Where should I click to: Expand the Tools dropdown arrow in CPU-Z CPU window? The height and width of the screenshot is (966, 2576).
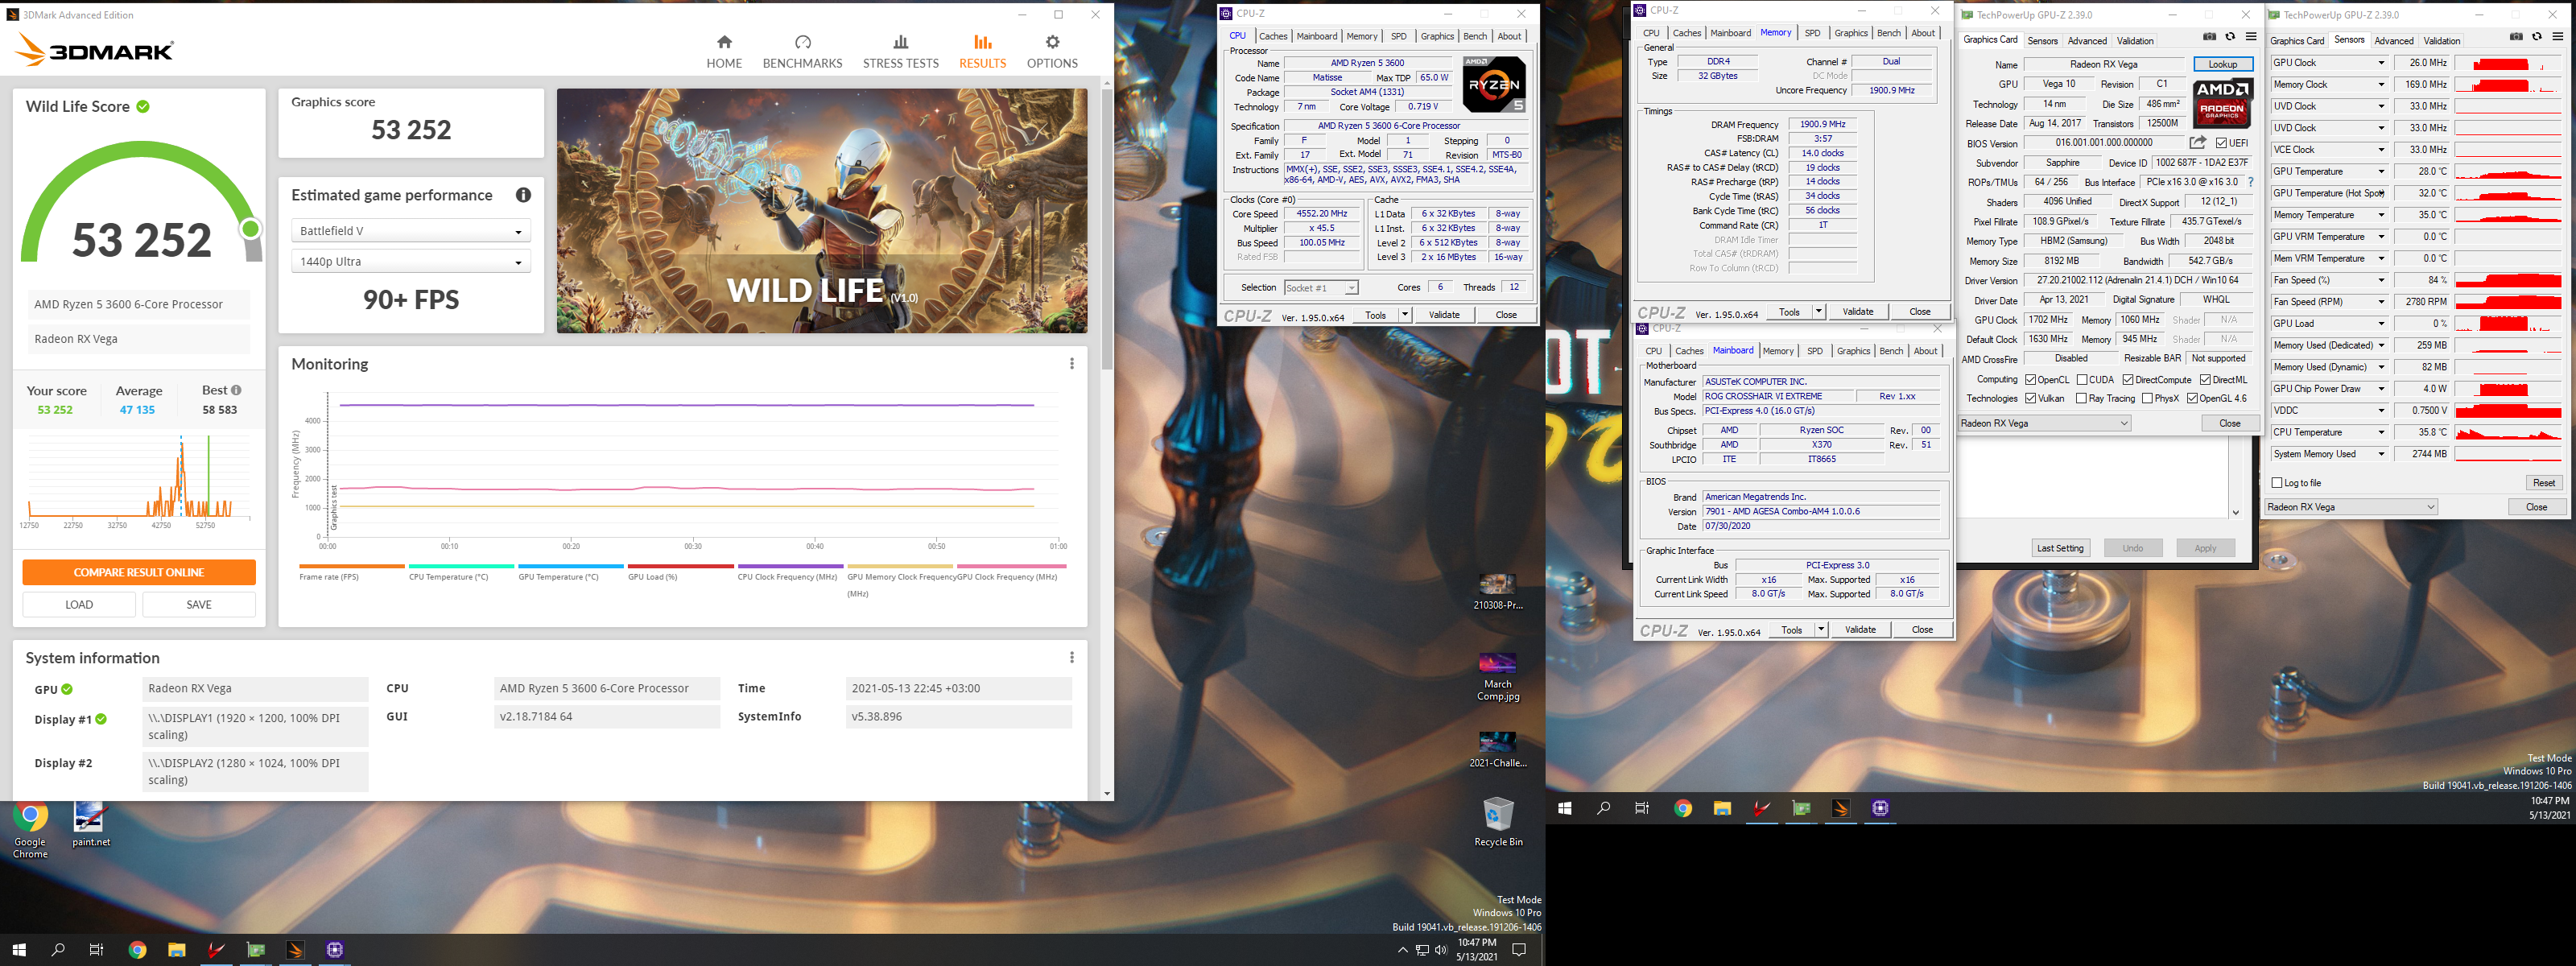1404,315
